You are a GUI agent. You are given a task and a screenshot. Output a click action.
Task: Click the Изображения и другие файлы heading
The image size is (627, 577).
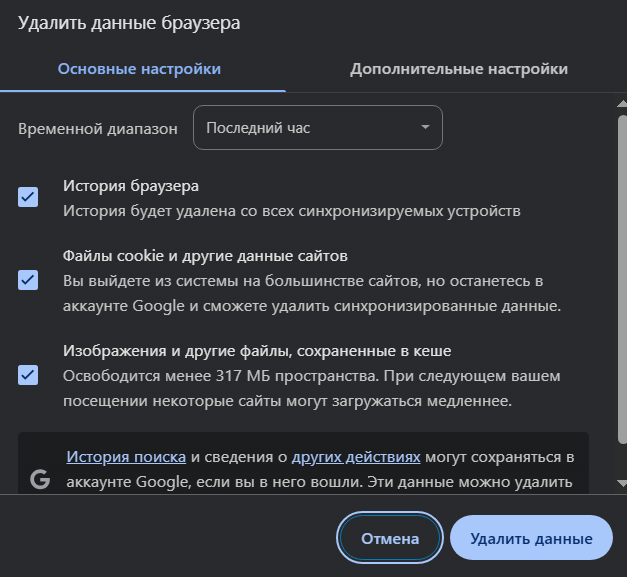tap(257, 351)
